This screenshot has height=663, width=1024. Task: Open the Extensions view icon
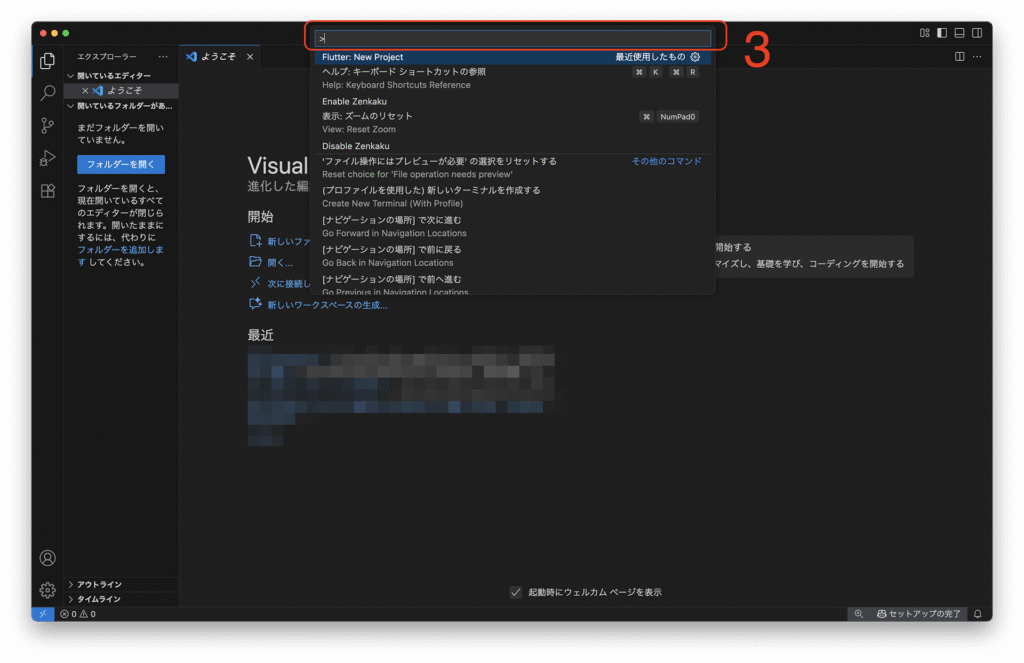point(46,190)
